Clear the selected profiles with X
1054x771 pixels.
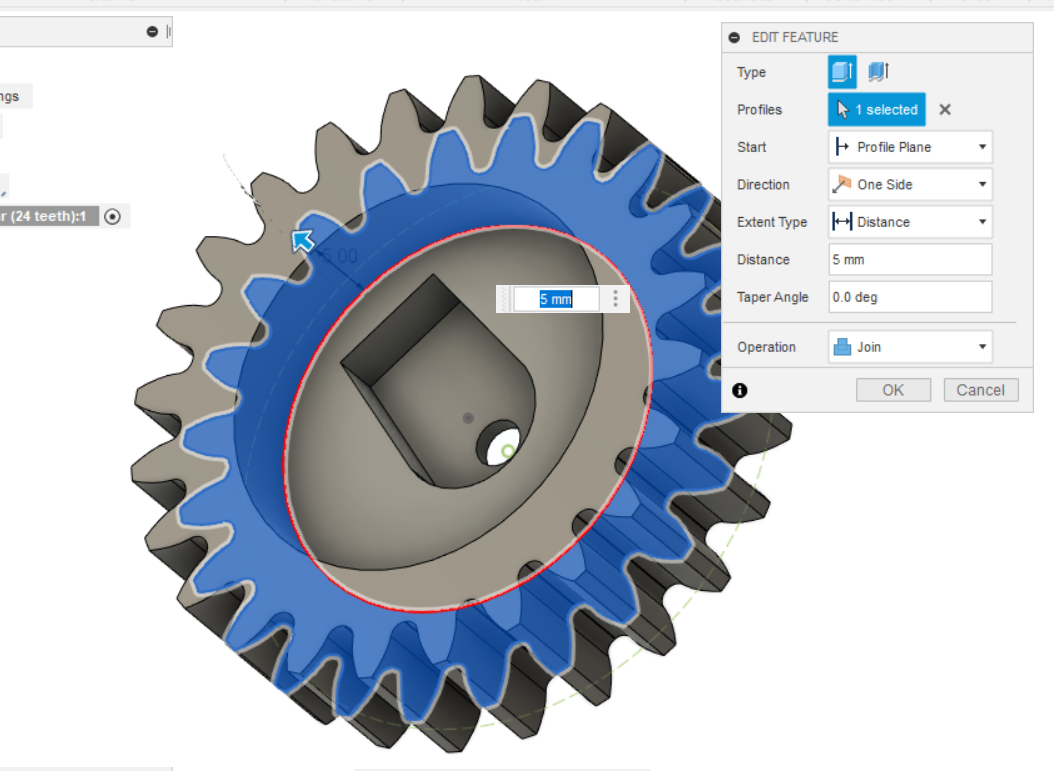(945, 110)
